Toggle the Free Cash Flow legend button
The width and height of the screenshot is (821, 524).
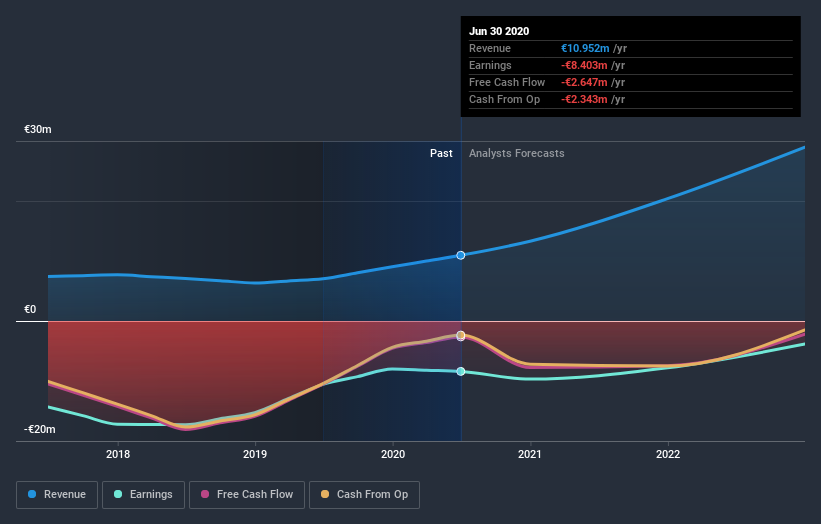247,495
